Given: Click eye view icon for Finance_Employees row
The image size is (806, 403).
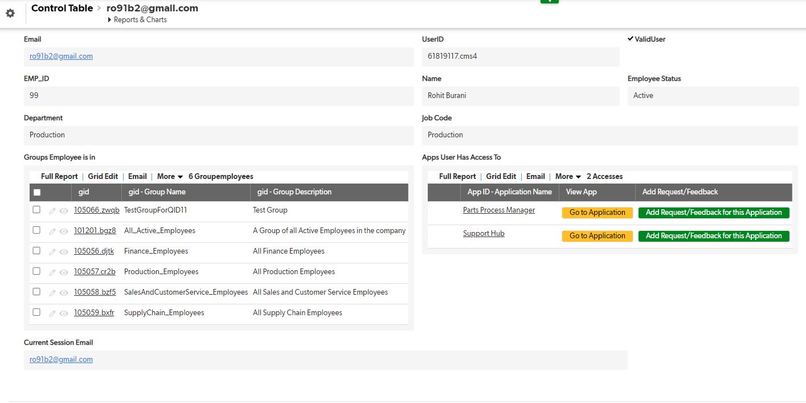Looking at the screenshot, I should coord(64,252).
